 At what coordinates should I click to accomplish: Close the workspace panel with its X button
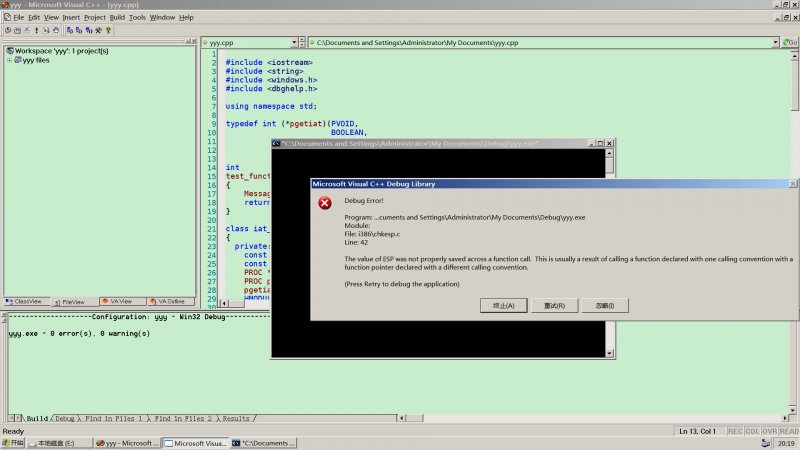coord(193,41)
